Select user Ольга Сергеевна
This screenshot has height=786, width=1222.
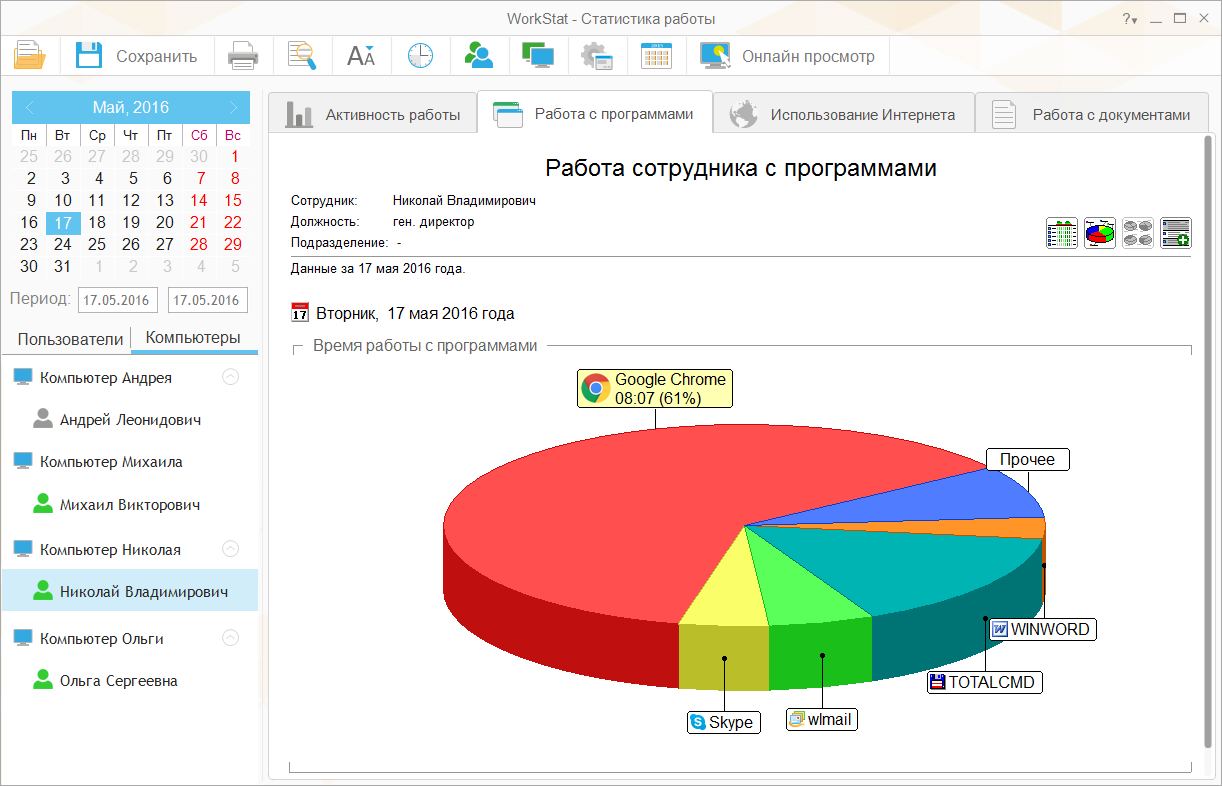pyautogui.click(x=119, y=681)
